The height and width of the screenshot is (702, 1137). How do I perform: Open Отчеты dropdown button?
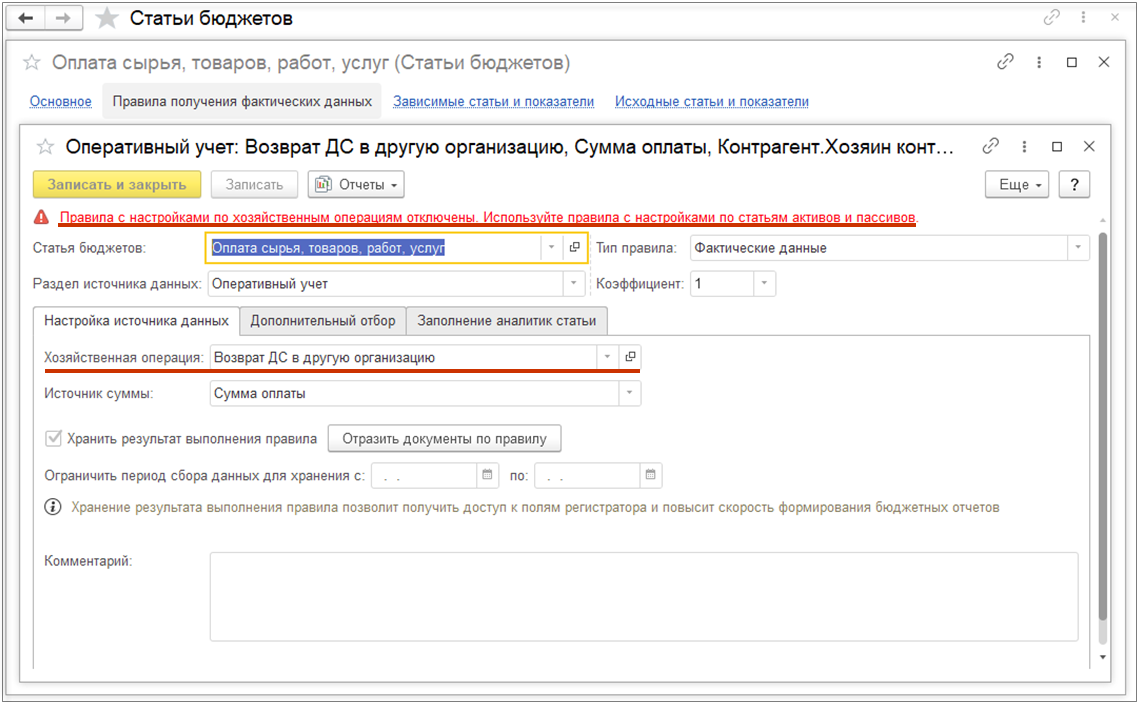pos(356,184)
